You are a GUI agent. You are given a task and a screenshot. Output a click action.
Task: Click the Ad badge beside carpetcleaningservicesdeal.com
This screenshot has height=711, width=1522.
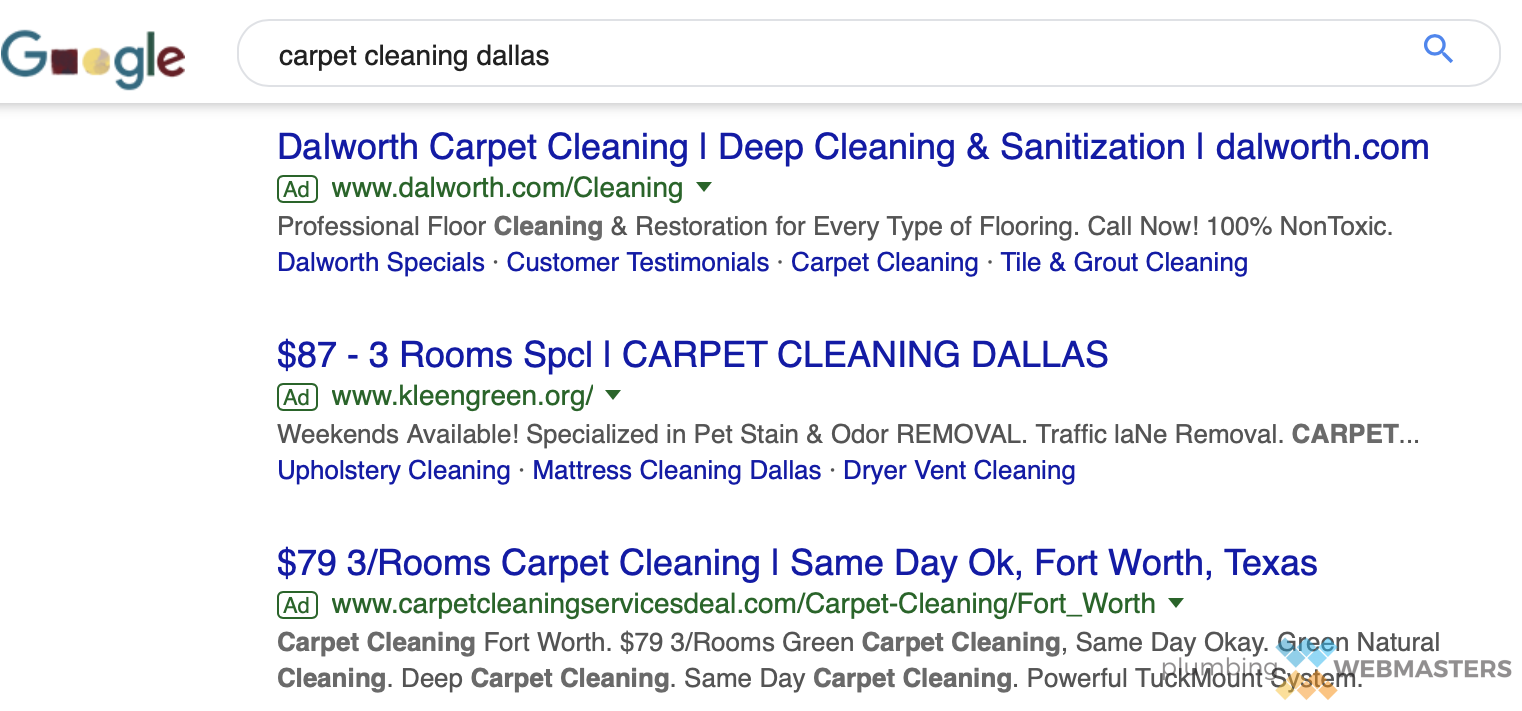coord(297,605)
